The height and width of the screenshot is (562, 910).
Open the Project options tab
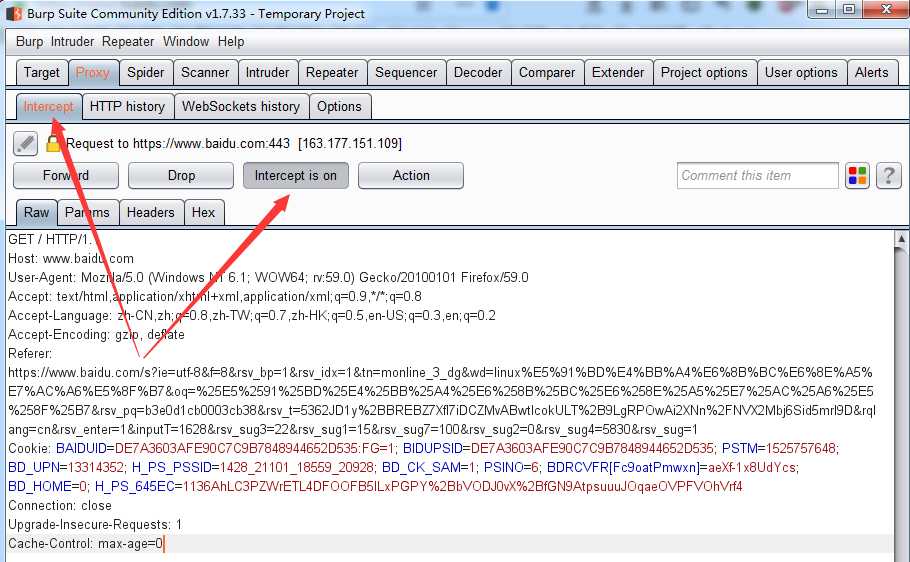[x=704, y=73]
